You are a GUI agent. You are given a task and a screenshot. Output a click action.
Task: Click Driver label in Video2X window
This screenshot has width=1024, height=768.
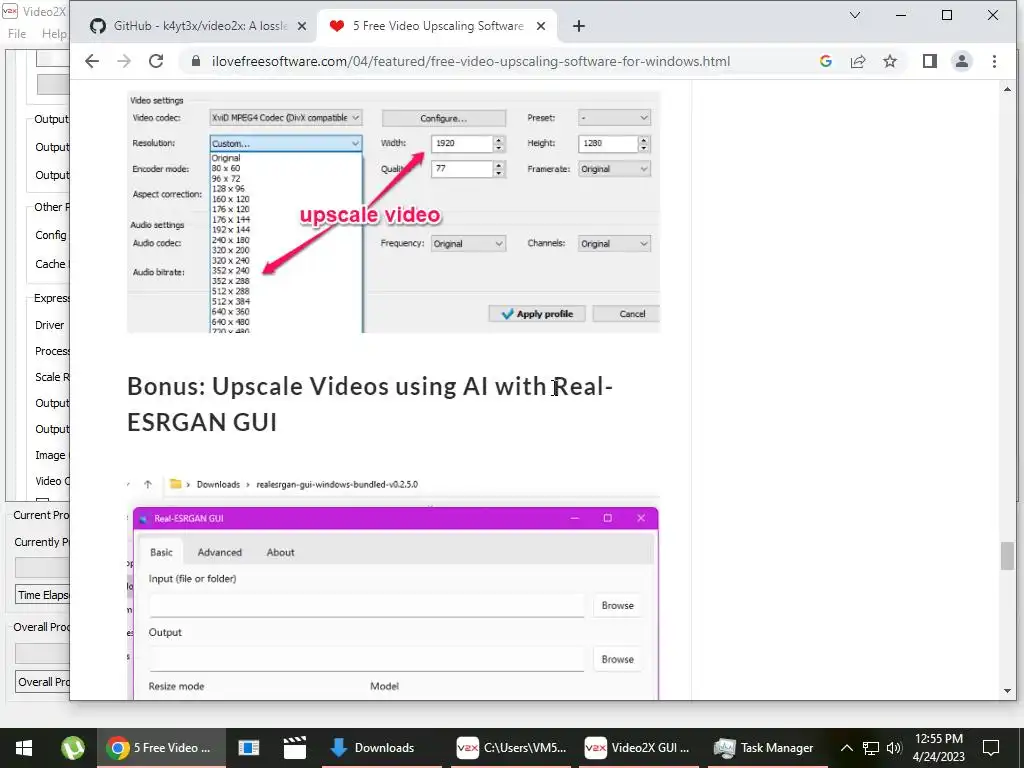[50, 325]
